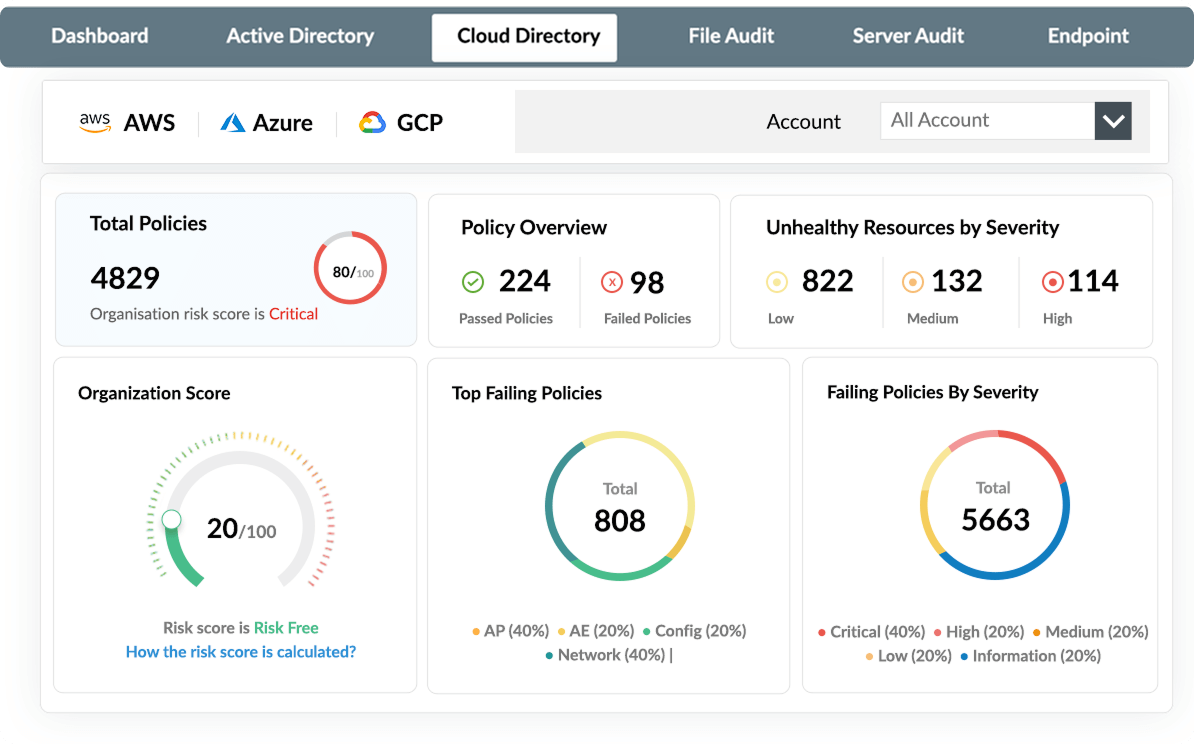The height and width of the screenshot is (744, 1194).
Task: Click the Account selector chevron arrow
Action: 1113,120
